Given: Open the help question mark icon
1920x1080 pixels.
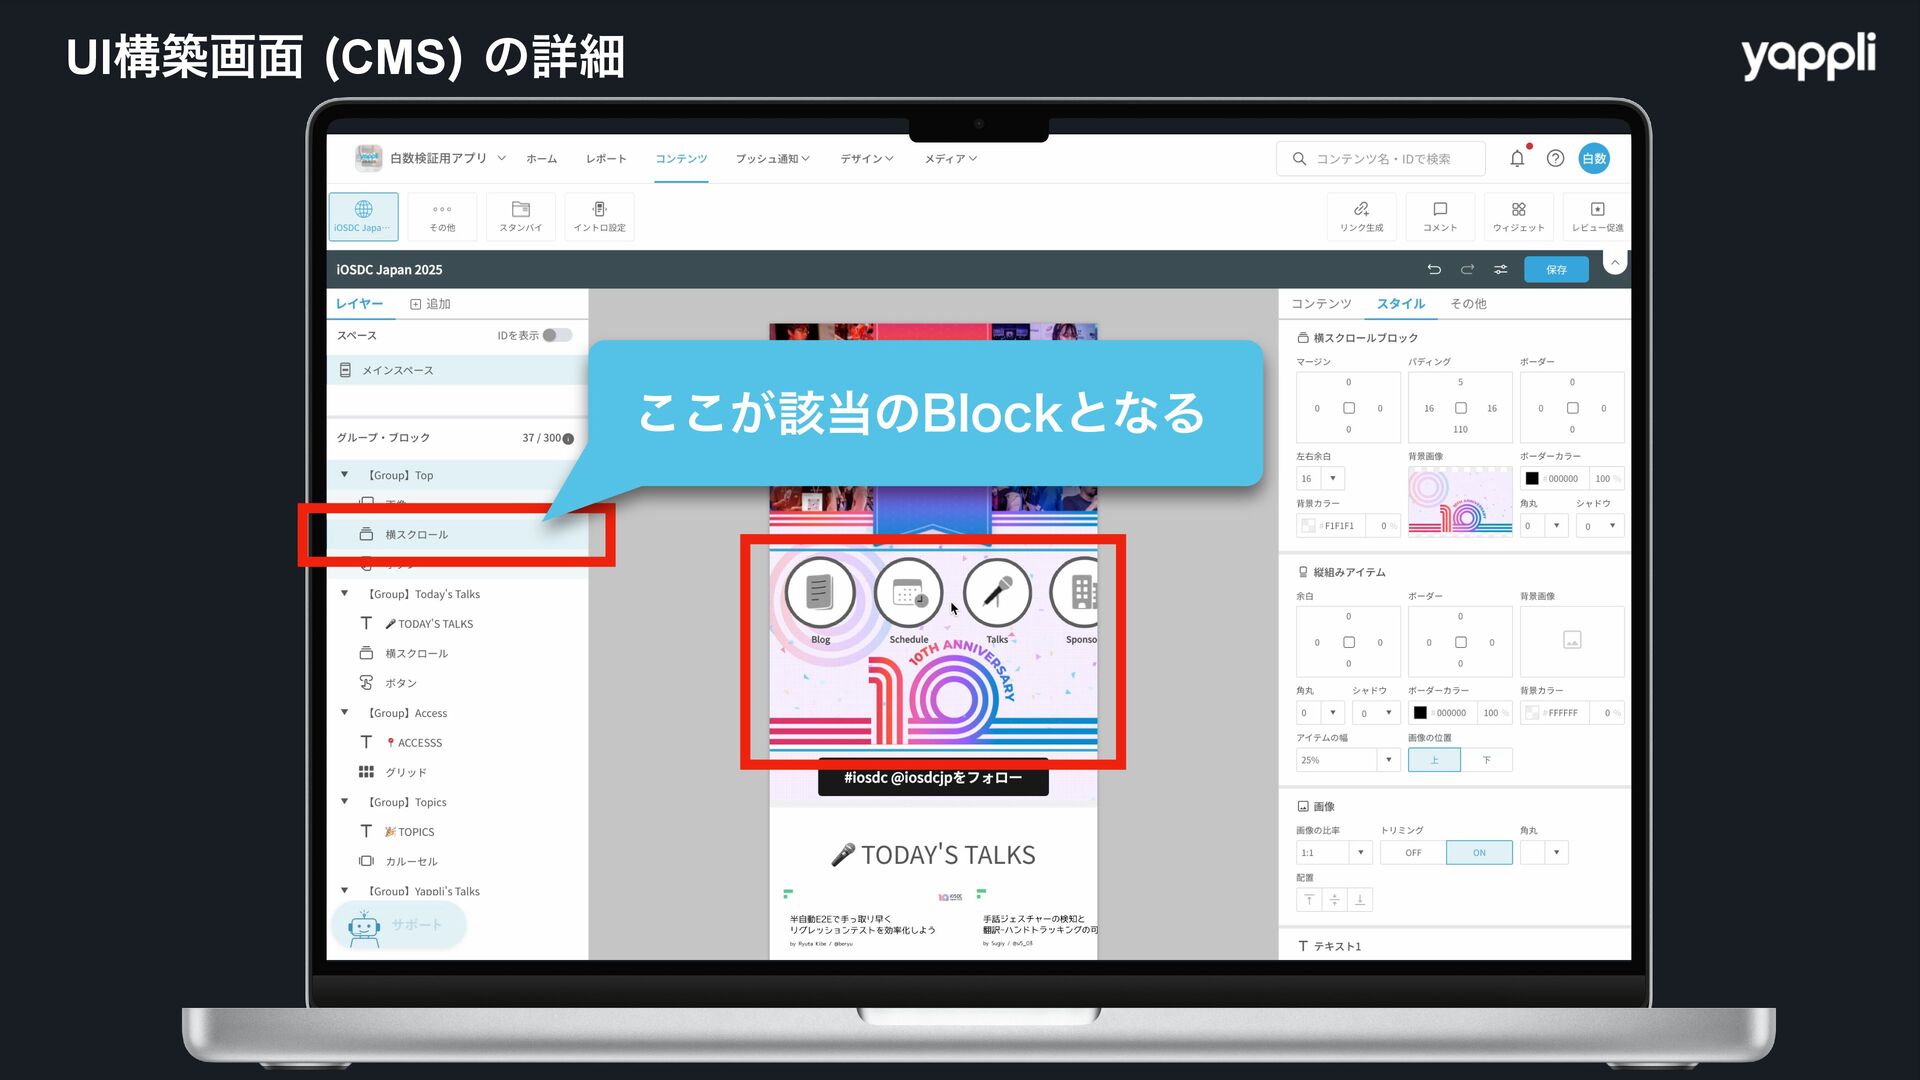Looking at the screenshot, I should pos(1555,158).
